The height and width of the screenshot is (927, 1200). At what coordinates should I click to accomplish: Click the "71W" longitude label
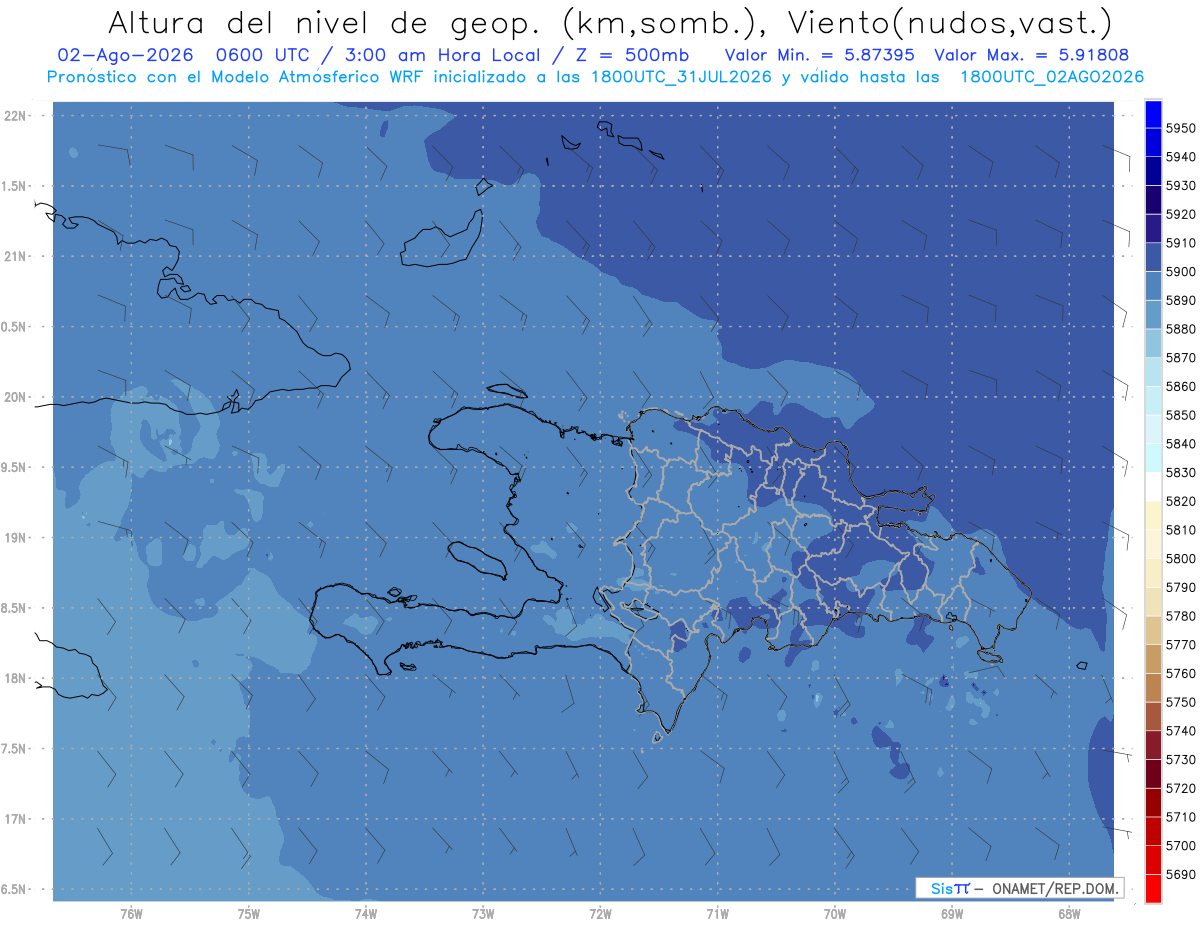pyautogui.click(x=717, y=913)
